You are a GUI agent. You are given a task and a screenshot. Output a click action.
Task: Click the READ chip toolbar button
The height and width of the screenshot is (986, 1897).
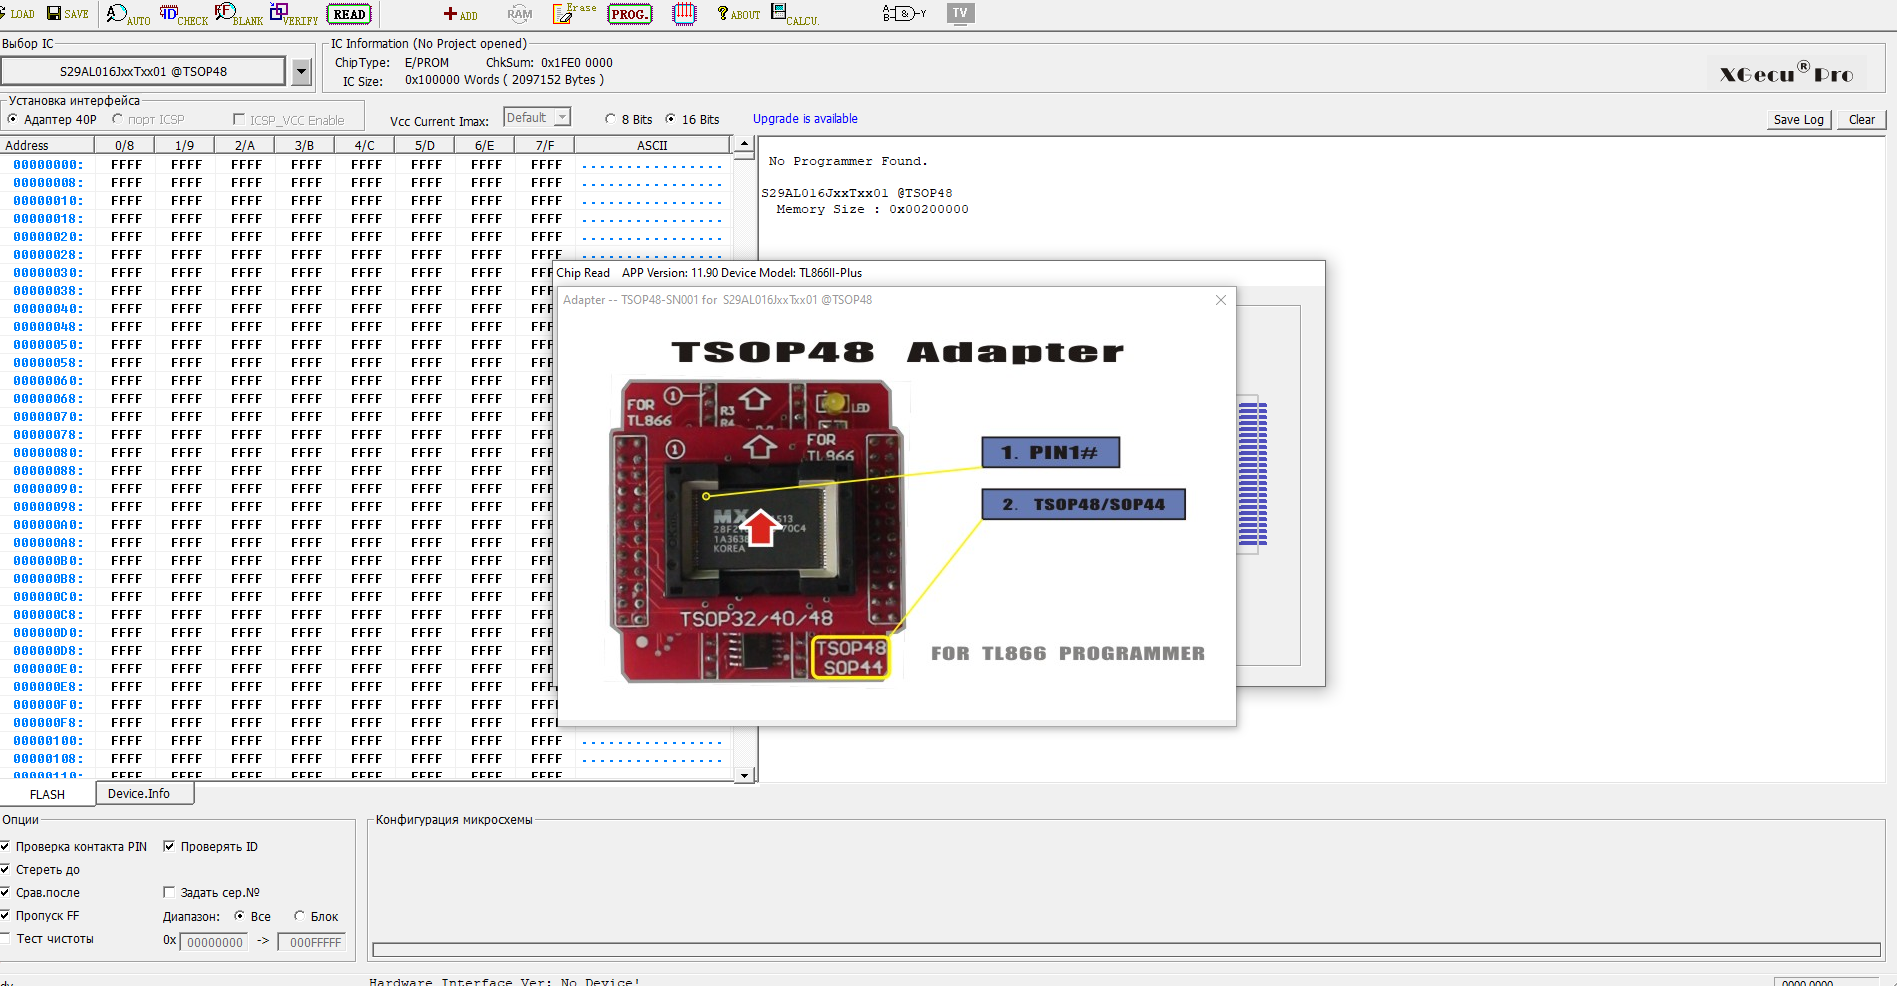coord(349,14)
